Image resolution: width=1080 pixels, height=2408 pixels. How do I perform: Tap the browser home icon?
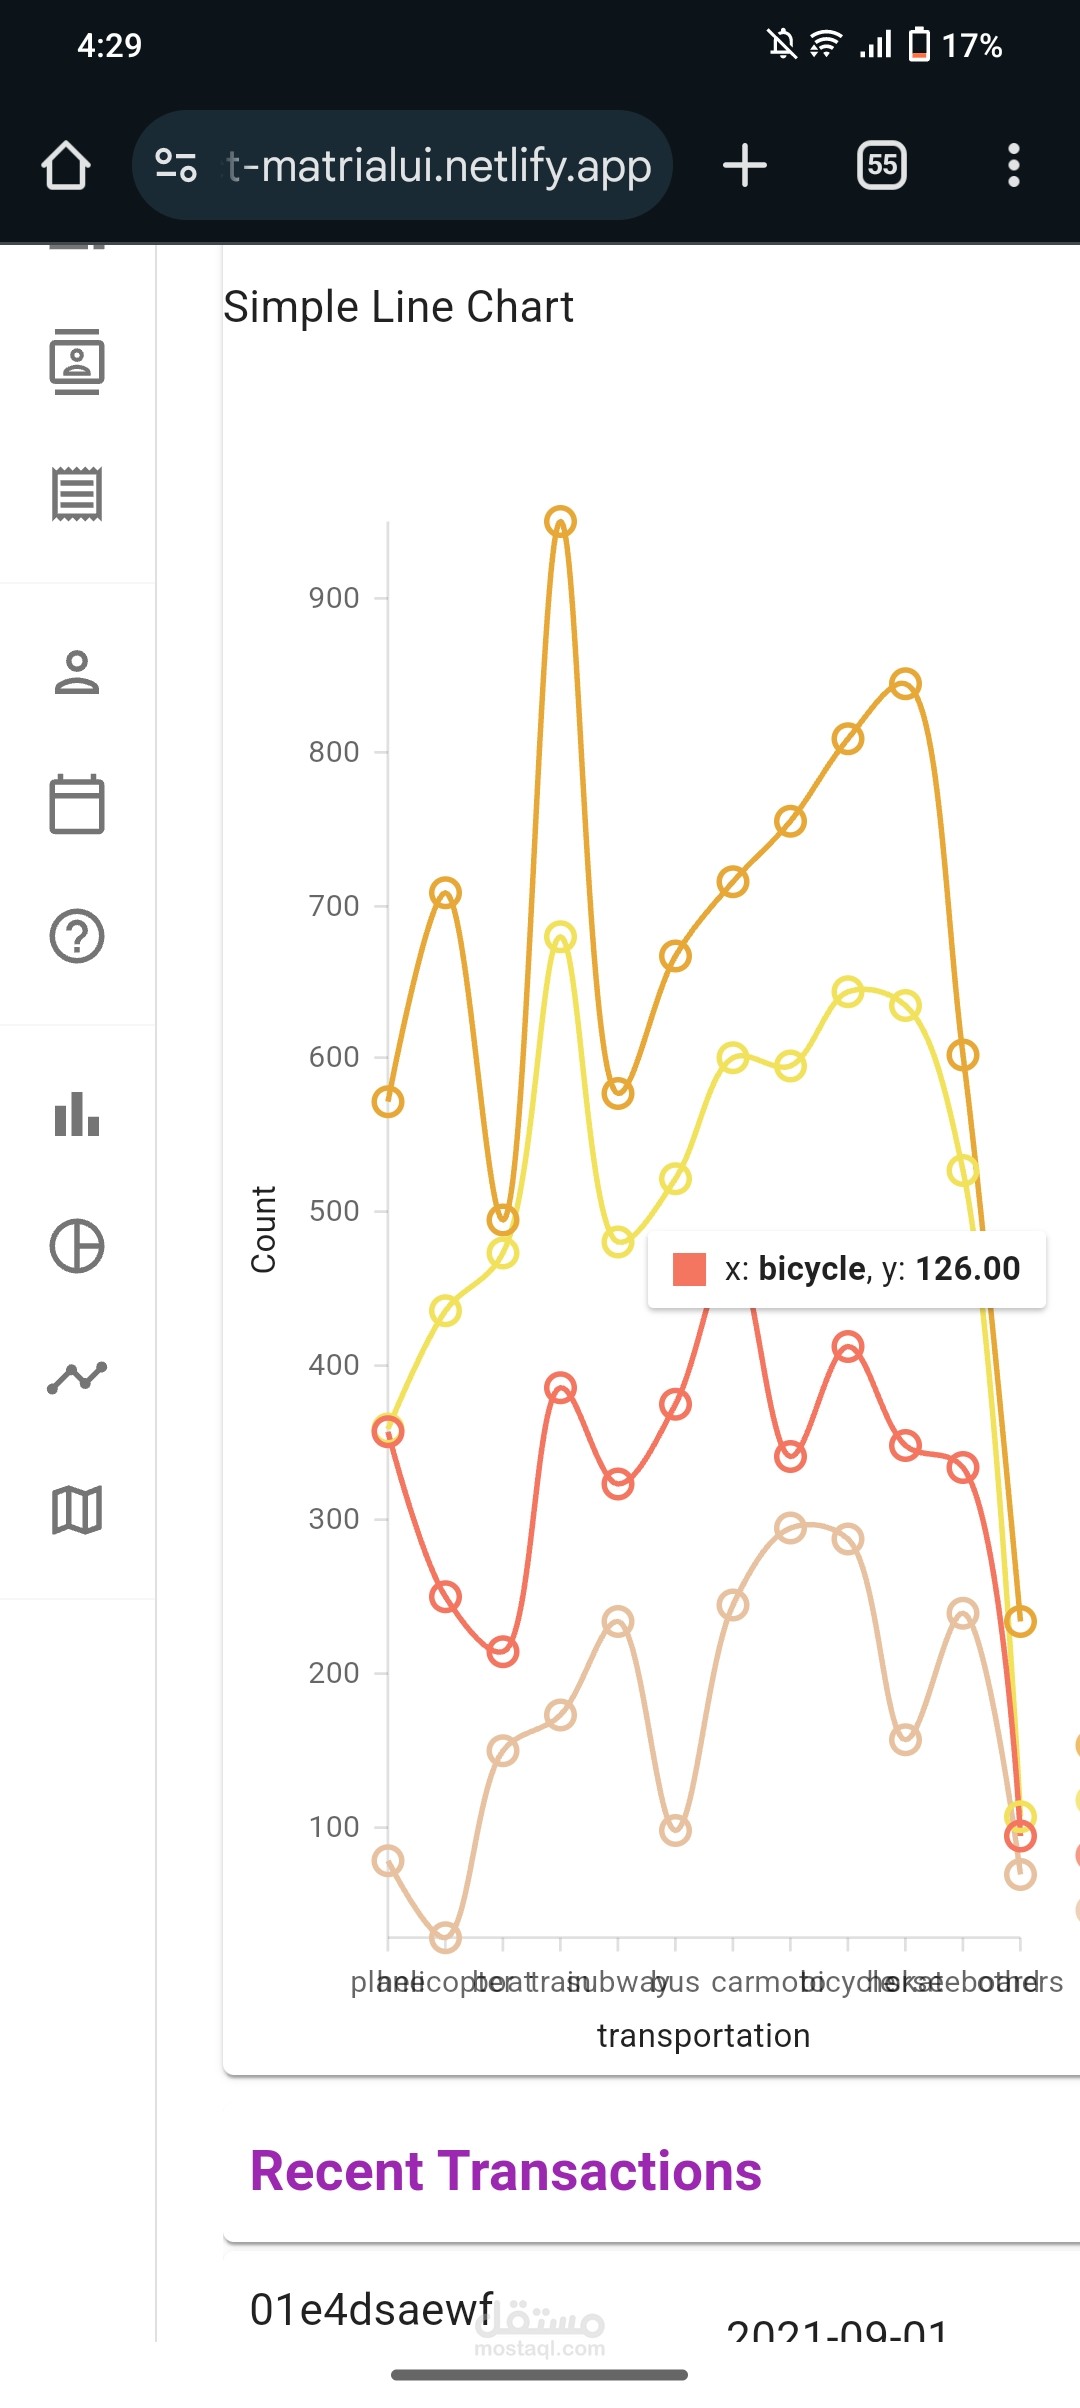[66, 165]
